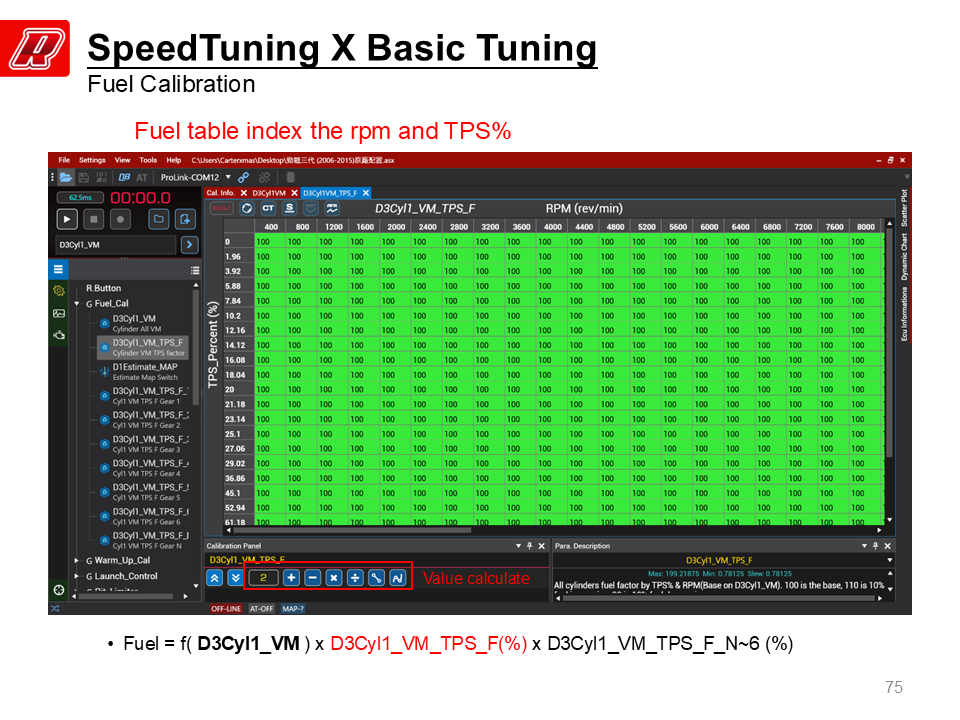The image size is (960, 720).
Task: Click the AT toolbar button
Action: coord(142,178)
